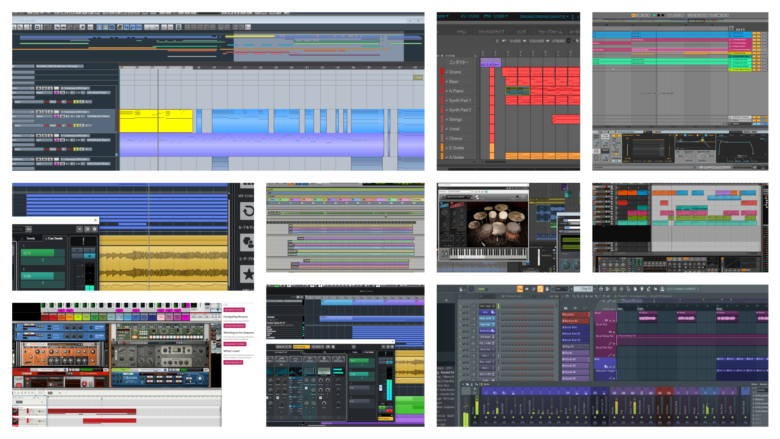The image size is (780, 439).
Task: Click the -6.72 green send level slider
Action: click(x=43, y=253)
